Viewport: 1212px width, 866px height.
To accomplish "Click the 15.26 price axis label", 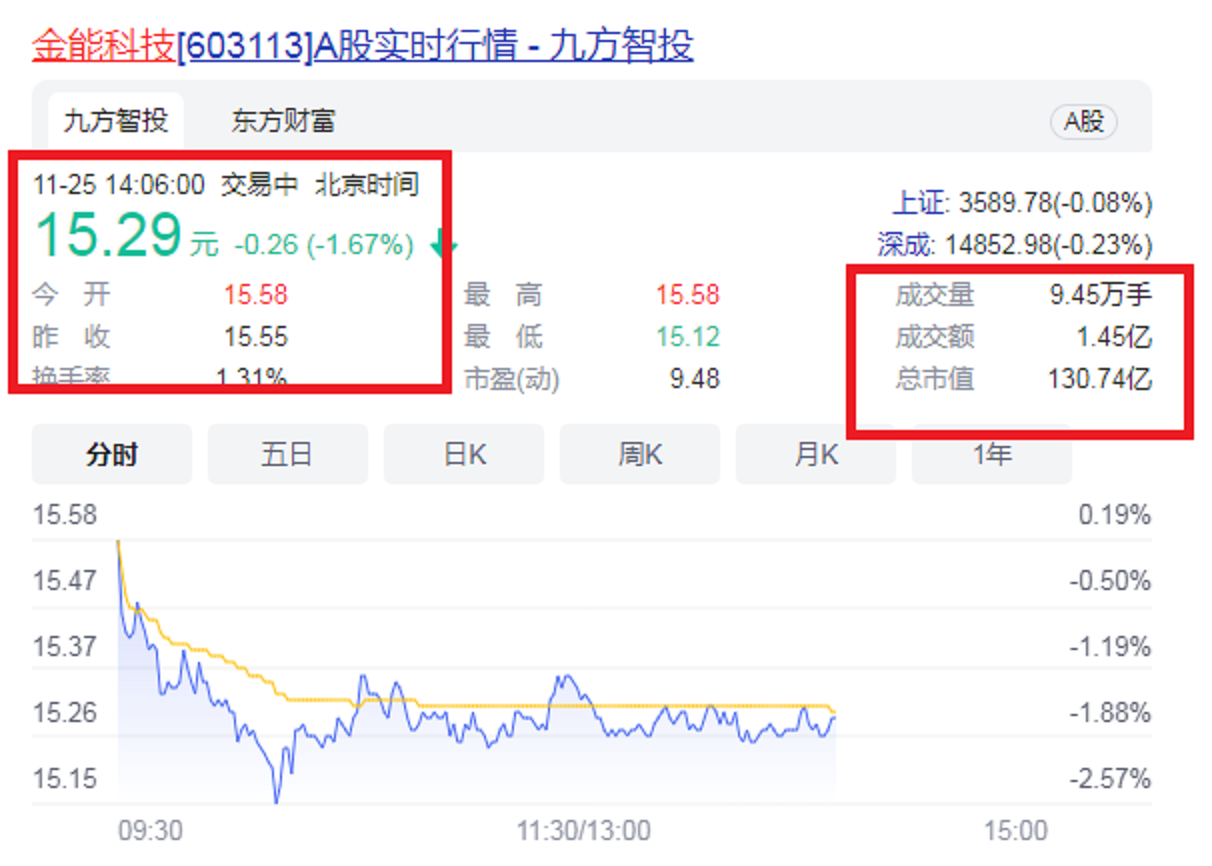I will (65, 713).
